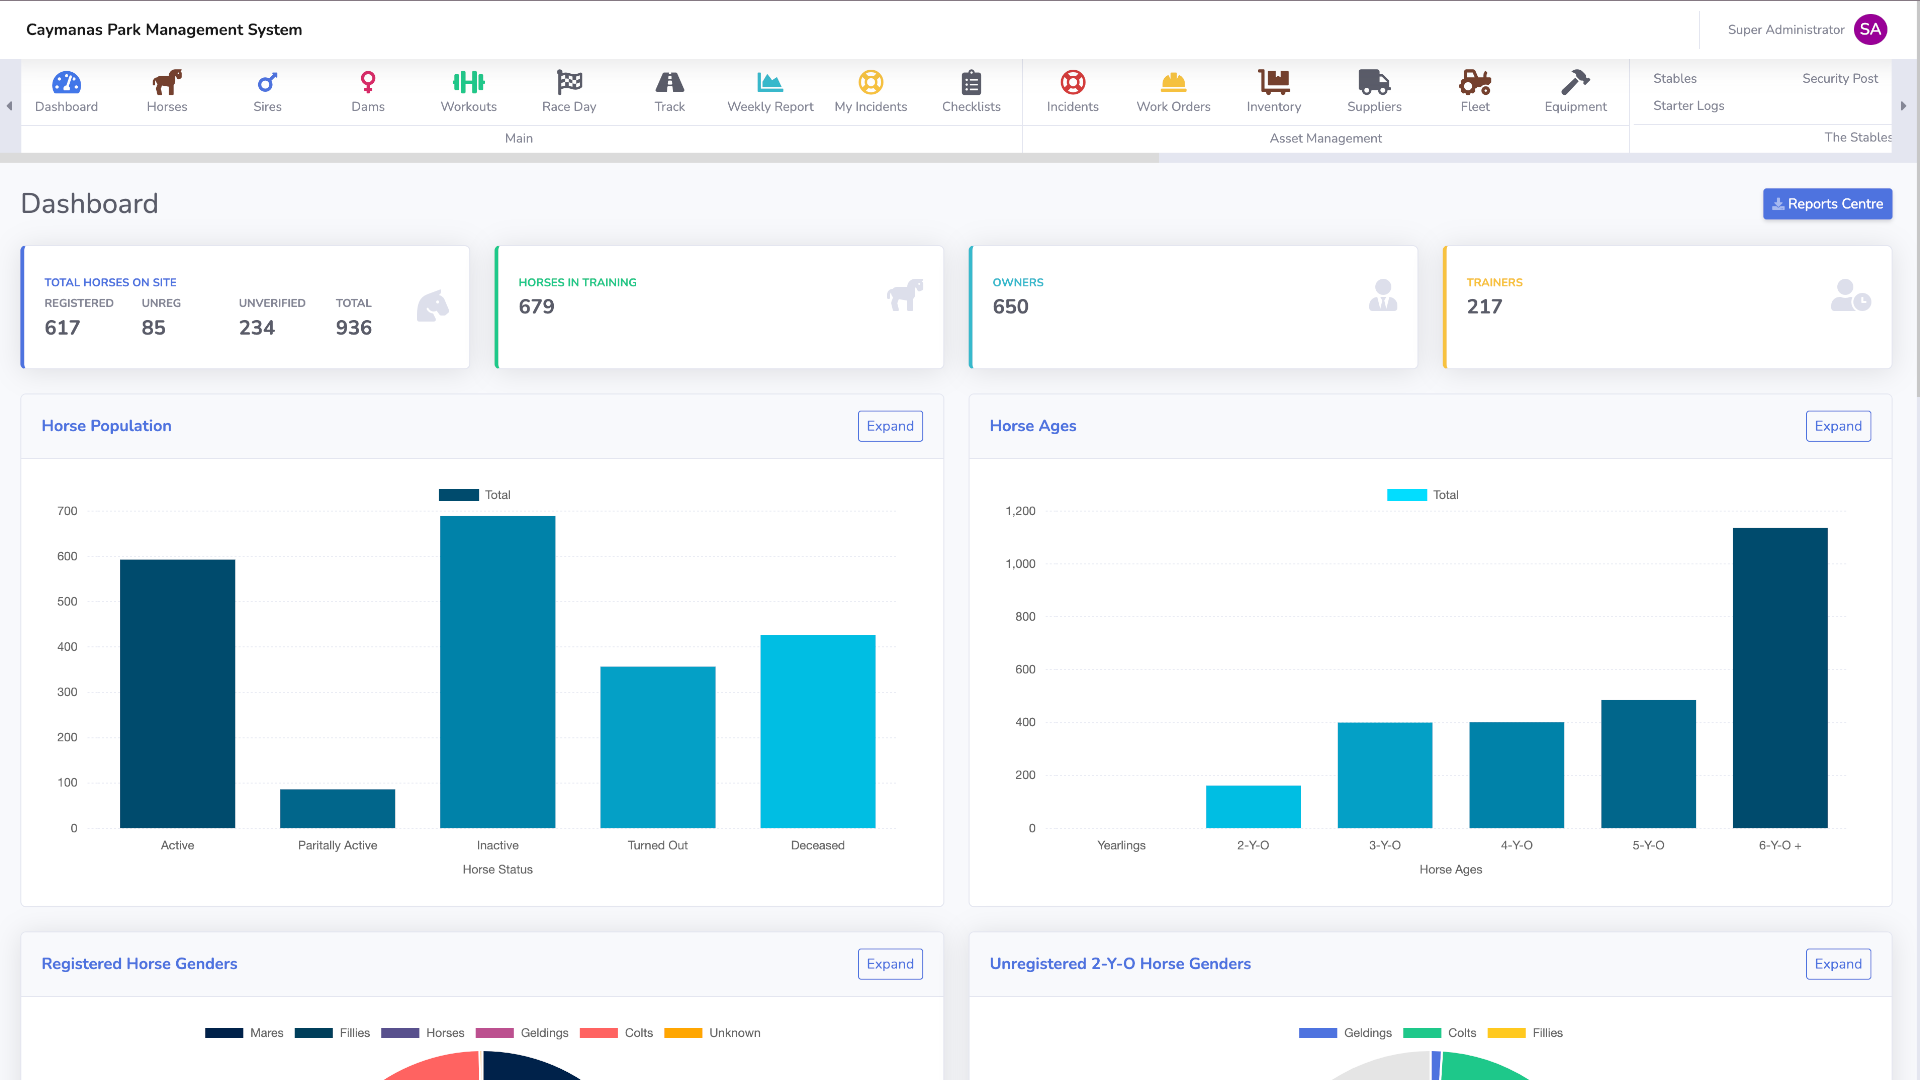Open Starter Logs menu link
Viewport: 1920px width, 1080px height.
click(x=1688, y=106)
